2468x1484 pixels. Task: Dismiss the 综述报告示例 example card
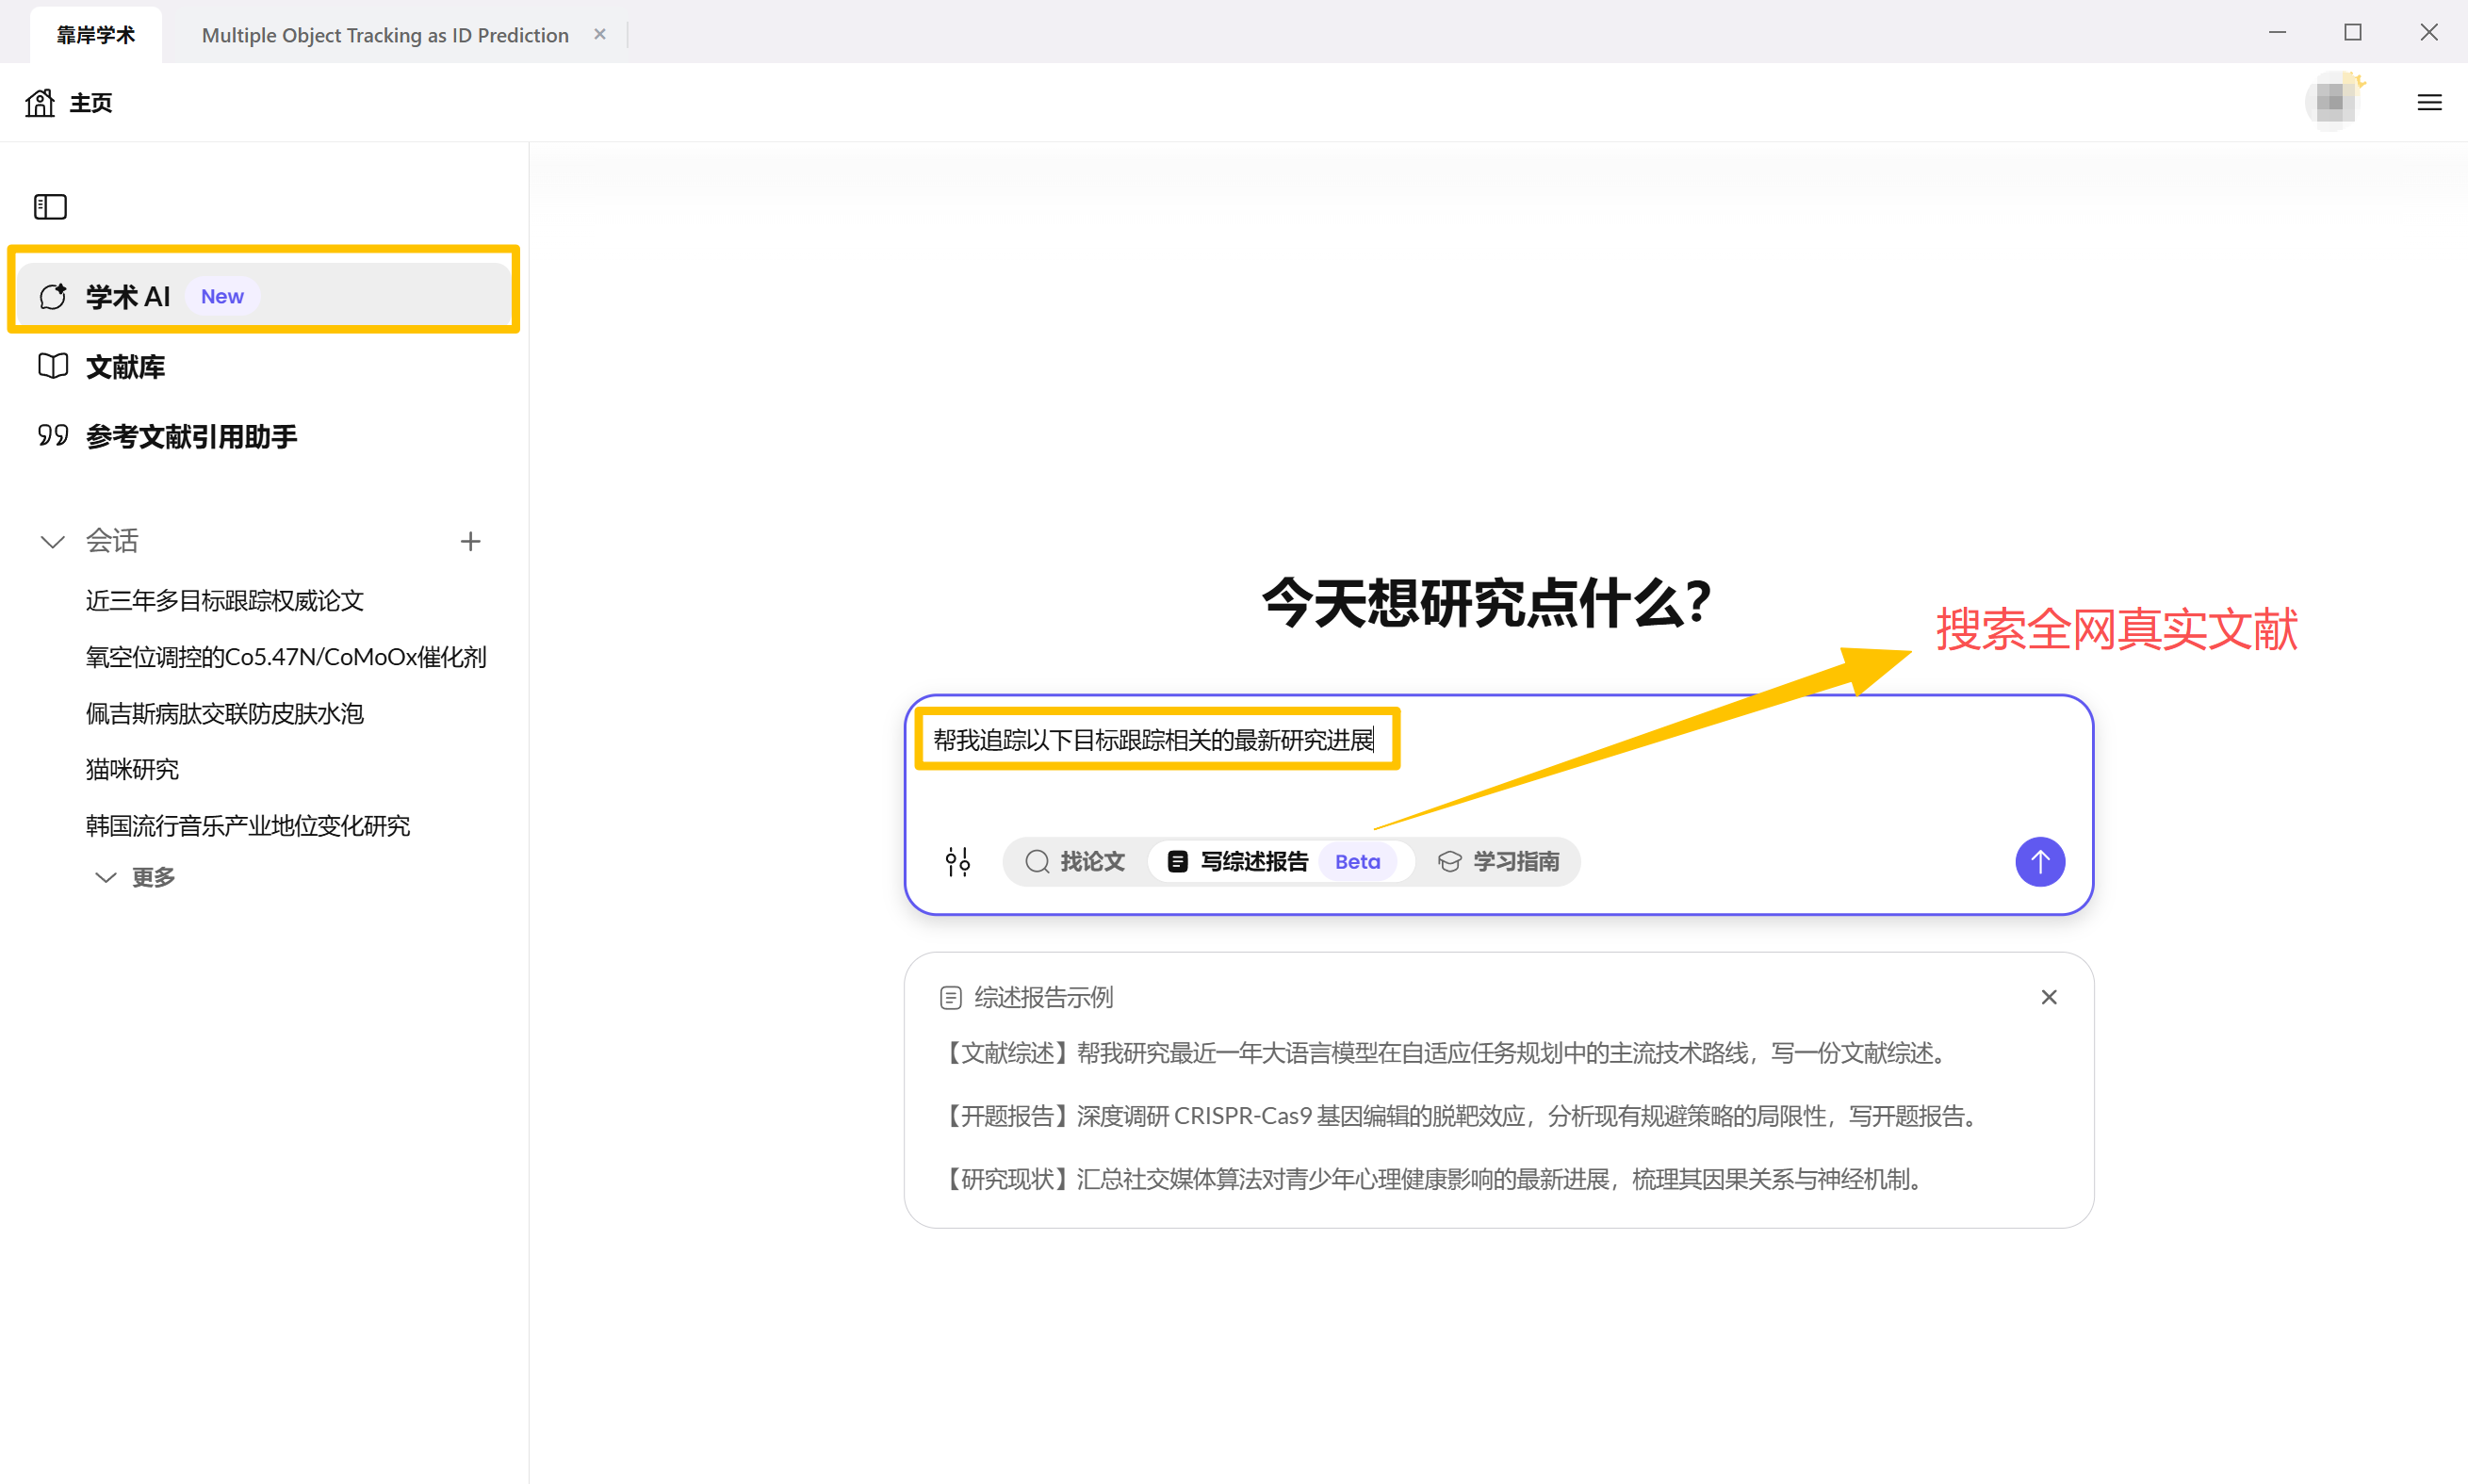pyautogui.click(x=2047, y=997)
